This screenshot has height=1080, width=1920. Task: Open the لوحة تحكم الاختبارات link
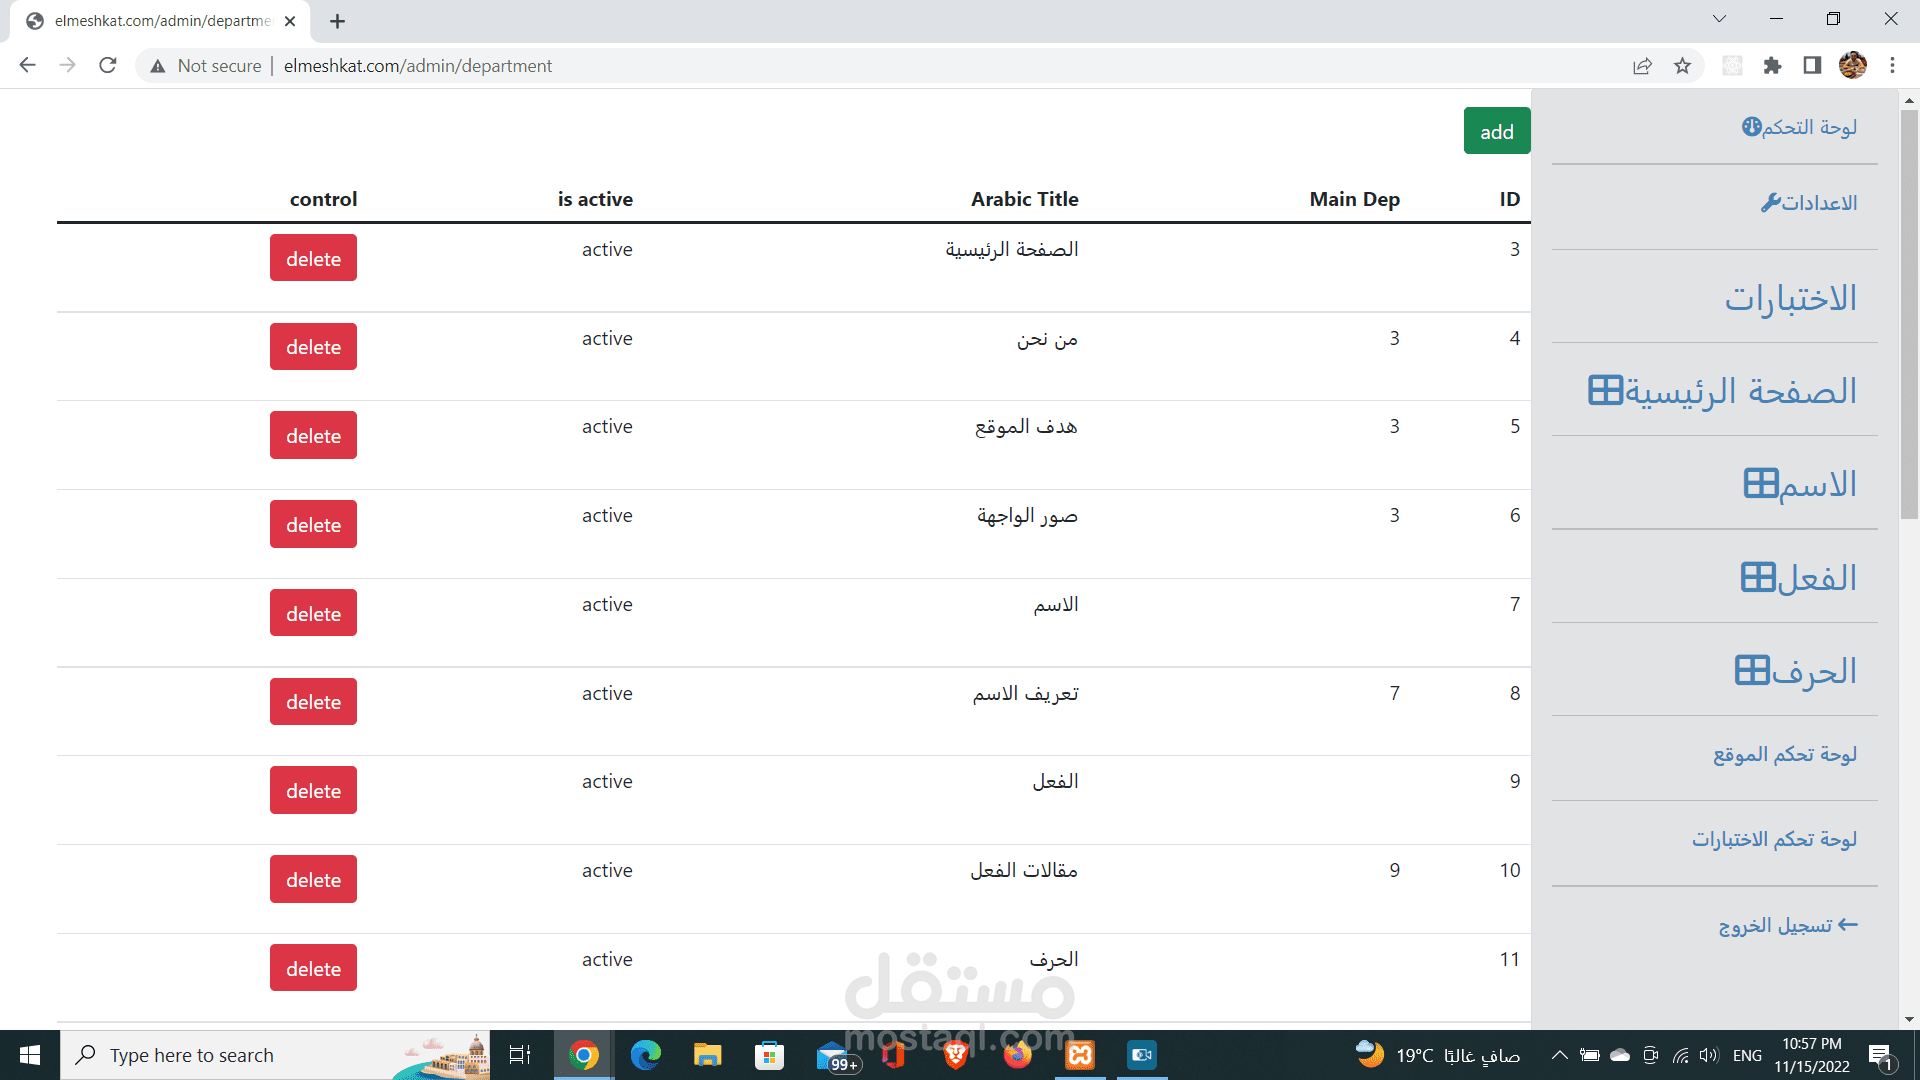(x=1774, y=839)
